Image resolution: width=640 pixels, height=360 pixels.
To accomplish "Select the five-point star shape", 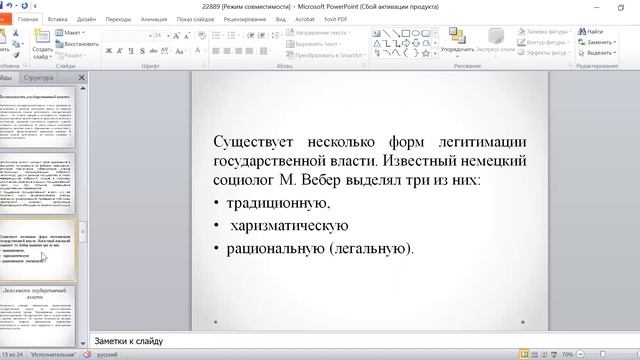I will (426, 53).
